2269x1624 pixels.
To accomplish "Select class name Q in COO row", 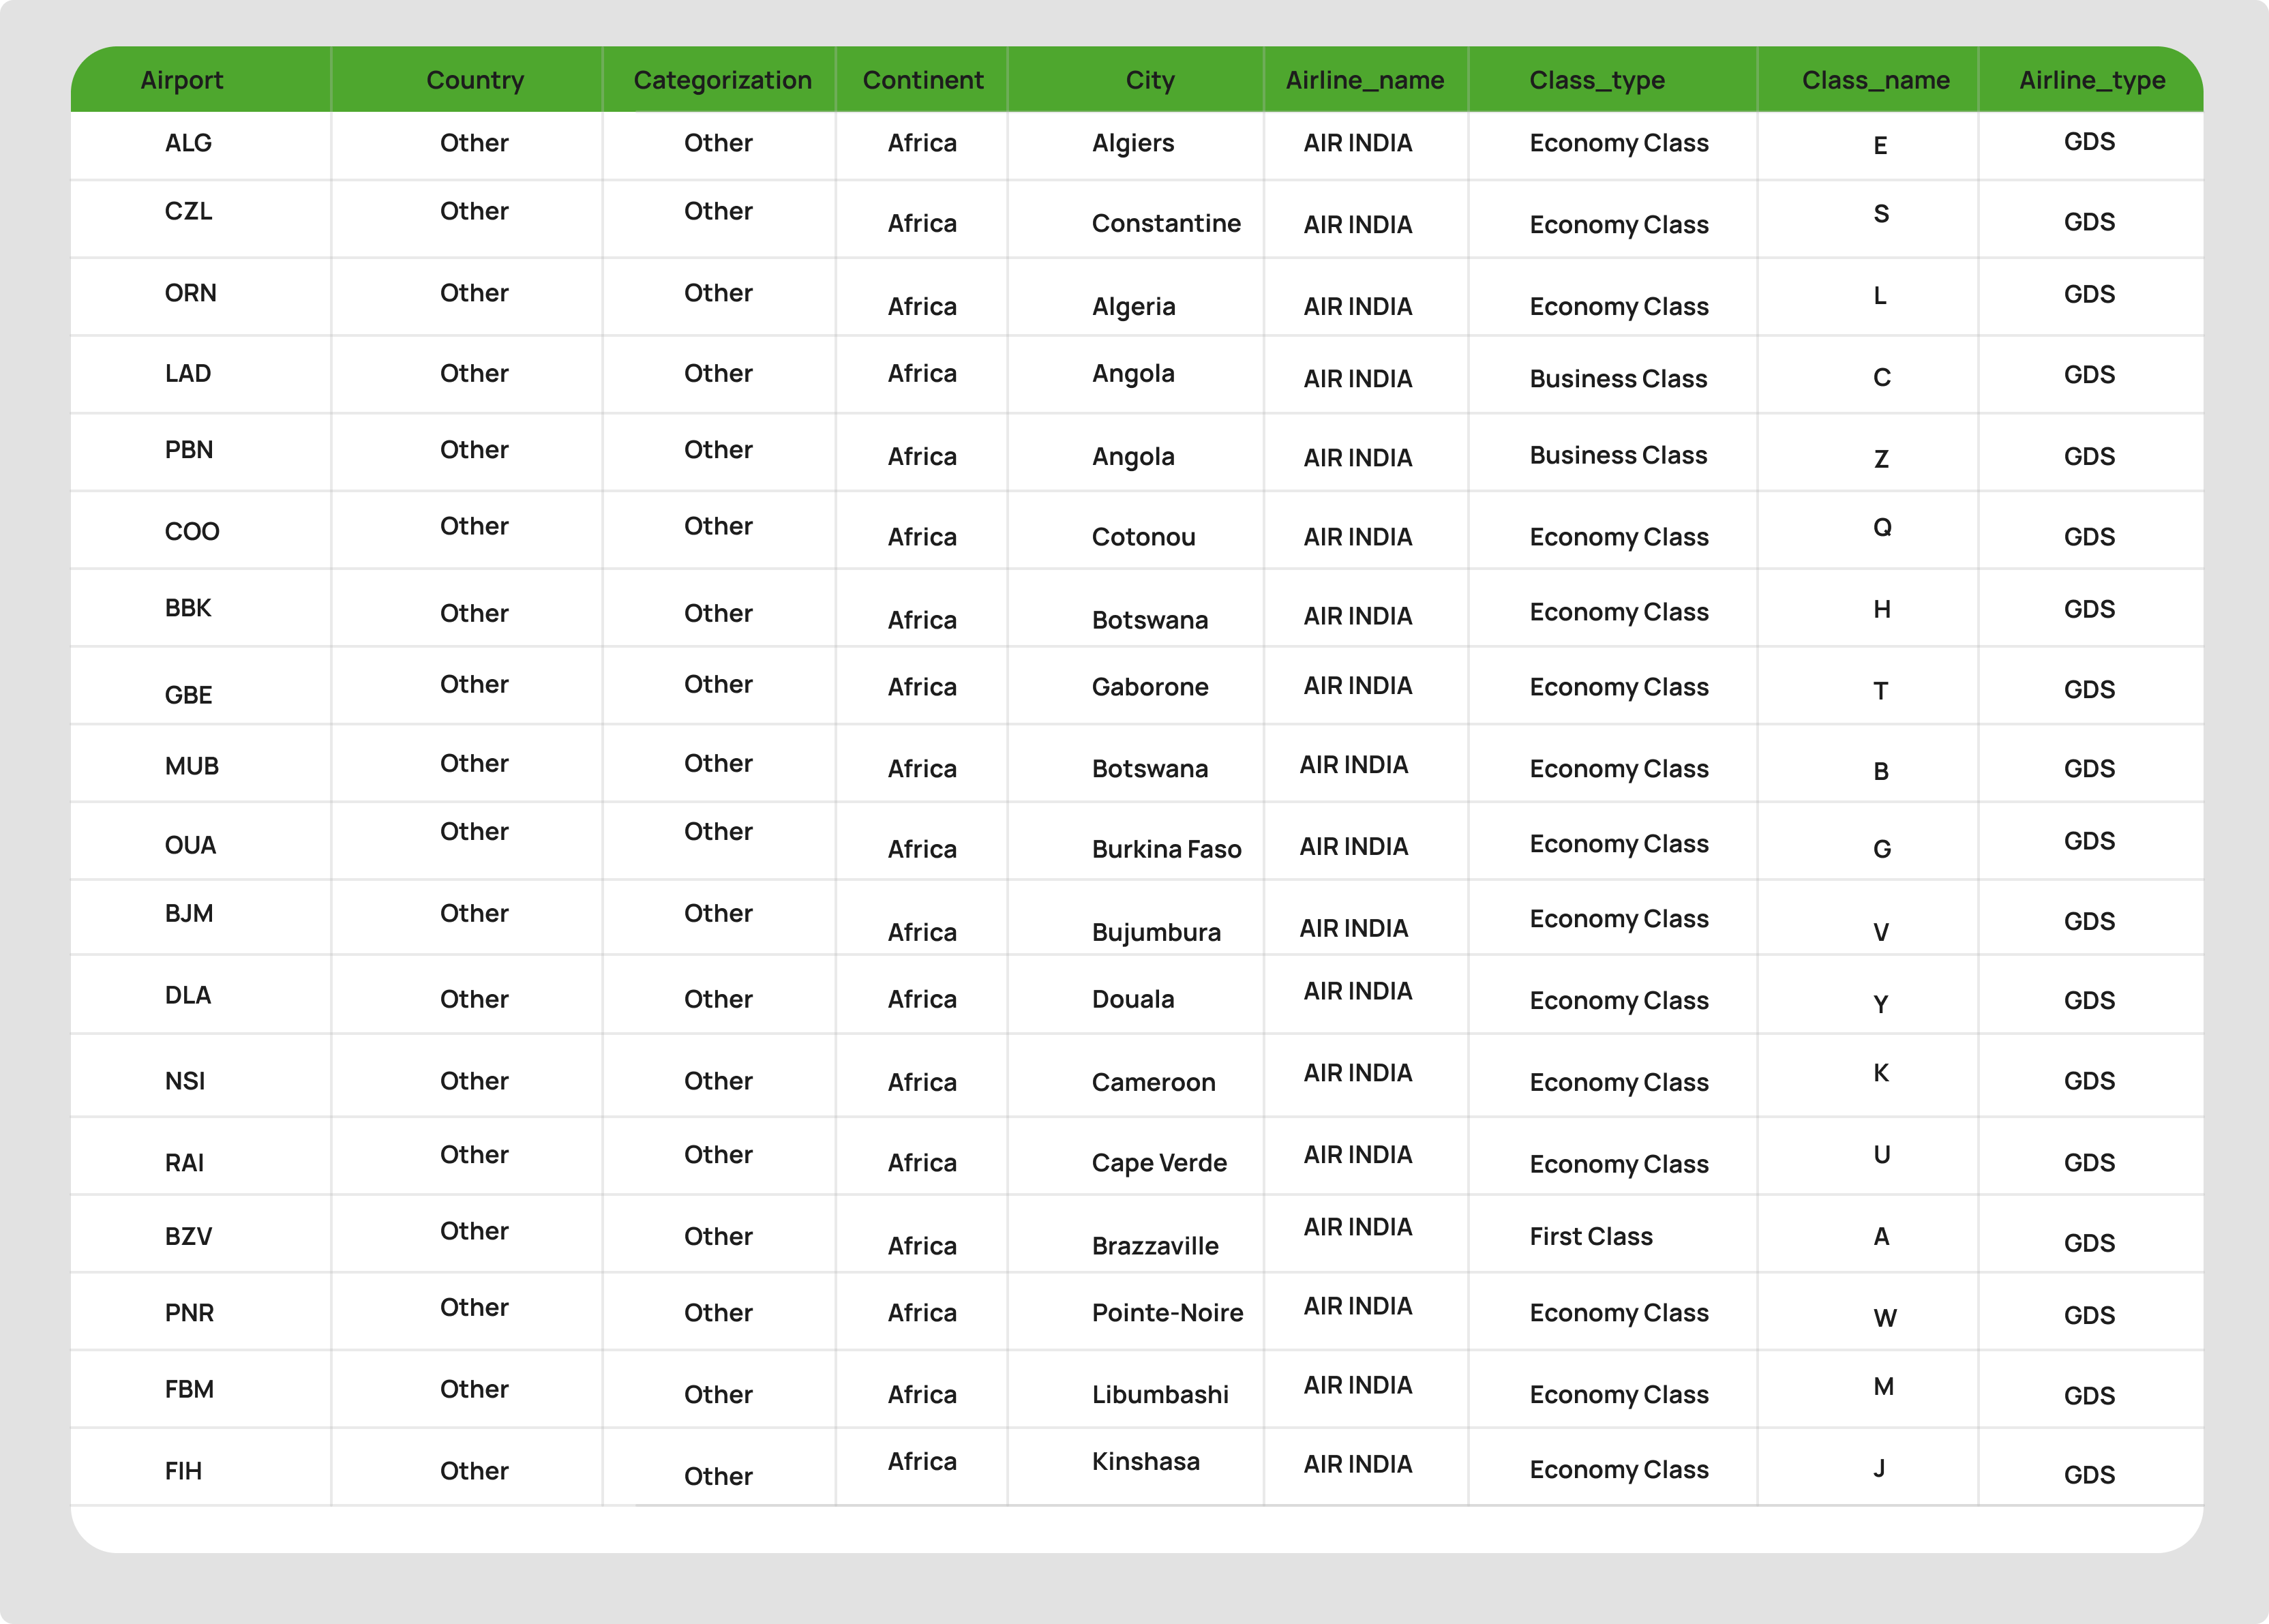I will click(x=1882, y=527).
